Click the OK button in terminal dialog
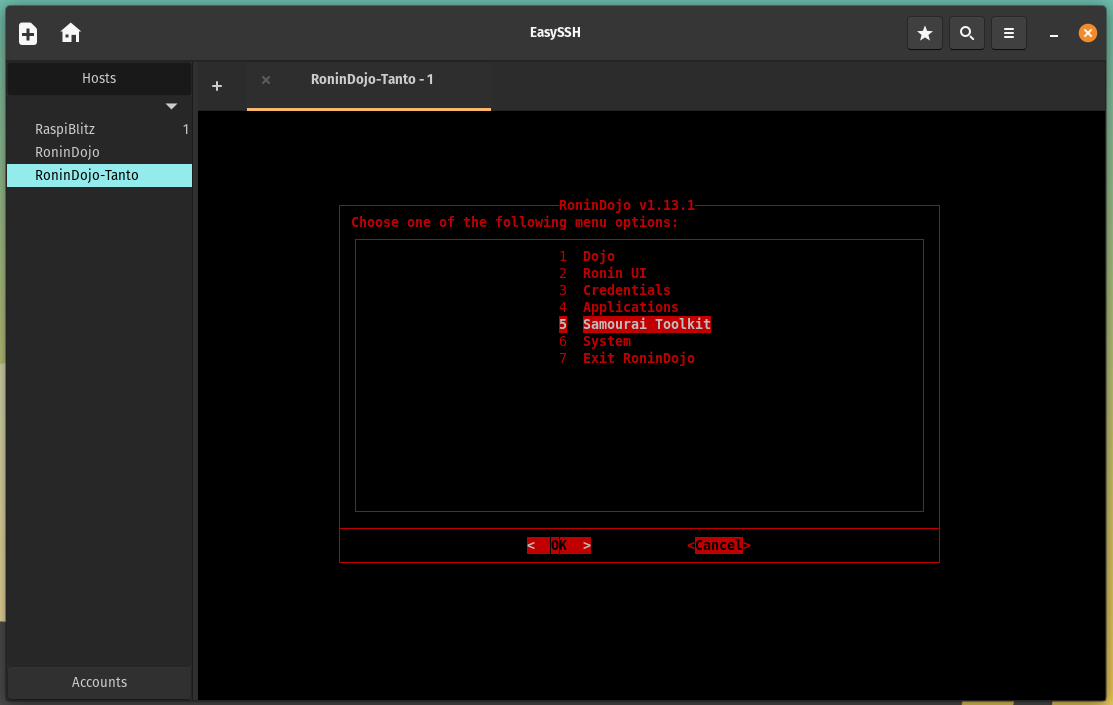 pos(559,545)
